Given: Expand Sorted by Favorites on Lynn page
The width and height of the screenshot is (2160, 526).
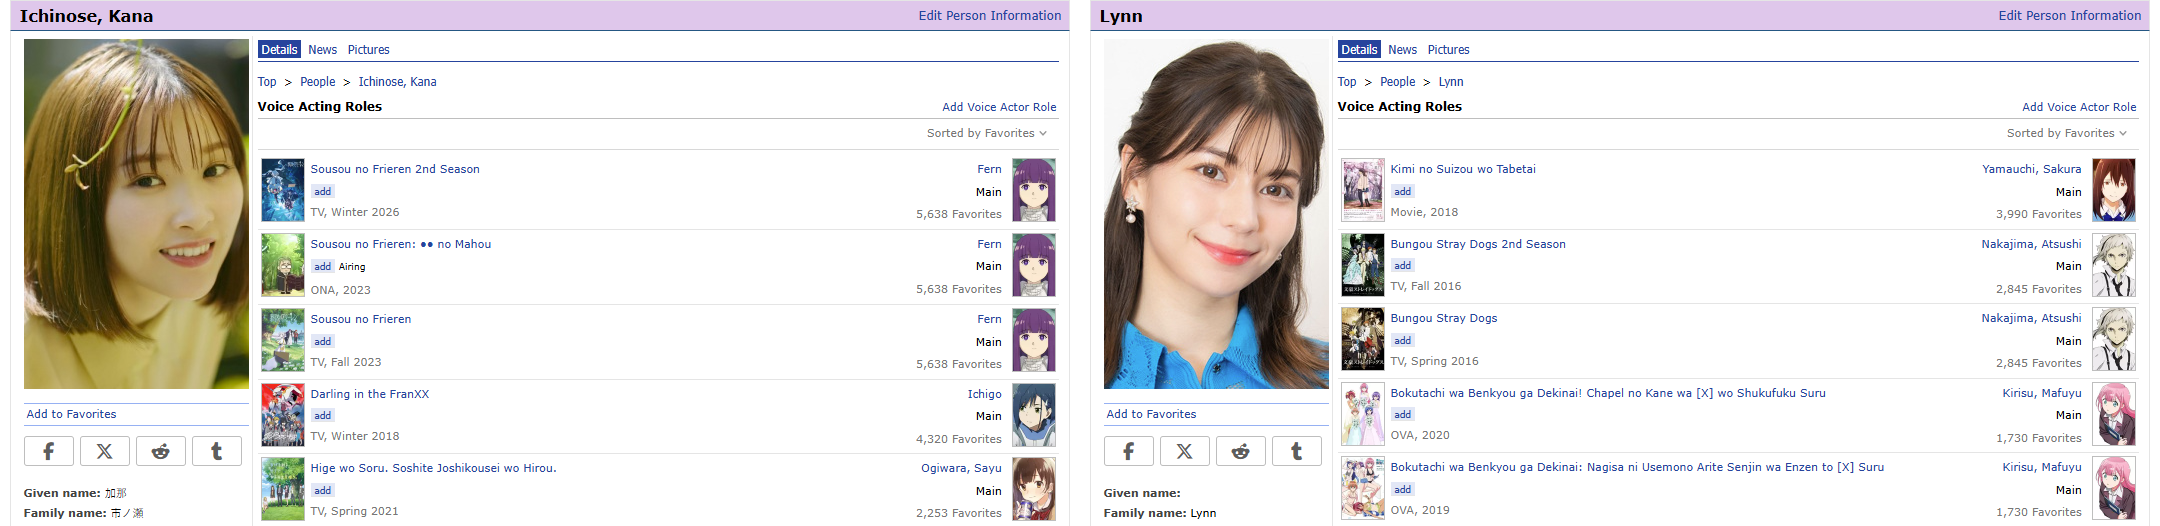Looking at the screenshot, I should point(2067,133).
